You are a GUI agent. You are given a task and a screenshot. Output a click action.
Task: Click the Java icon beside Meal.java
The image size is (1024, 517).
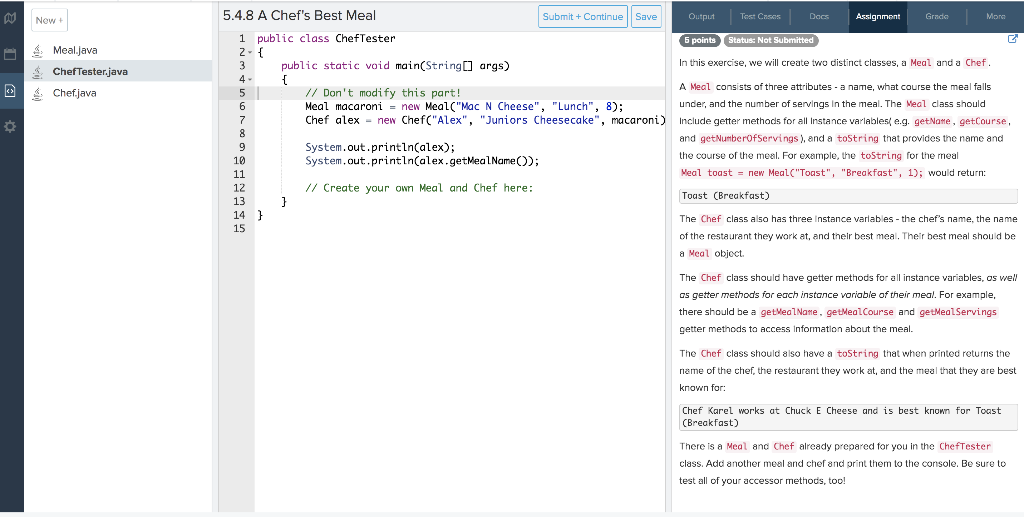click(38, 50)
